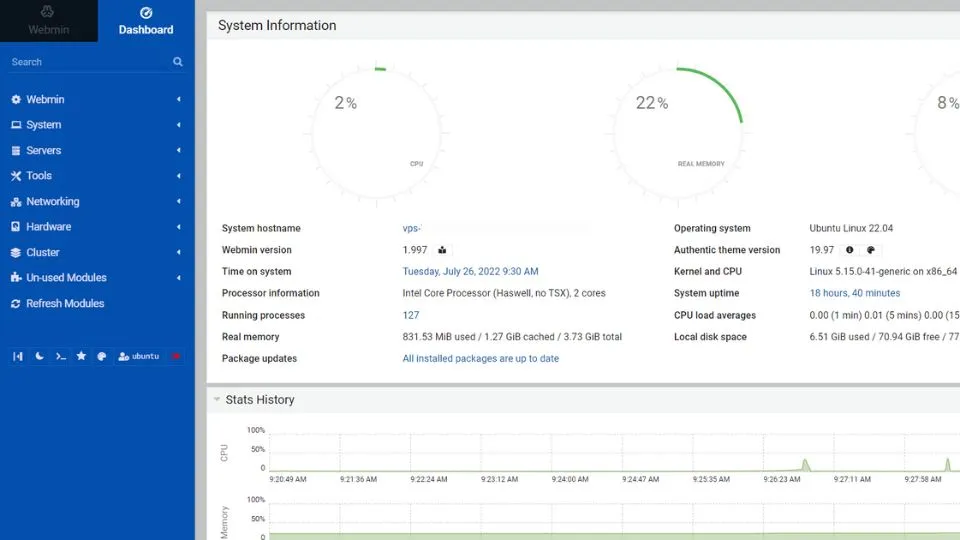Collapse the sidebar navigation menu icon
The height and width of the screenshot is (540, 960).
(x=18, y=356)
